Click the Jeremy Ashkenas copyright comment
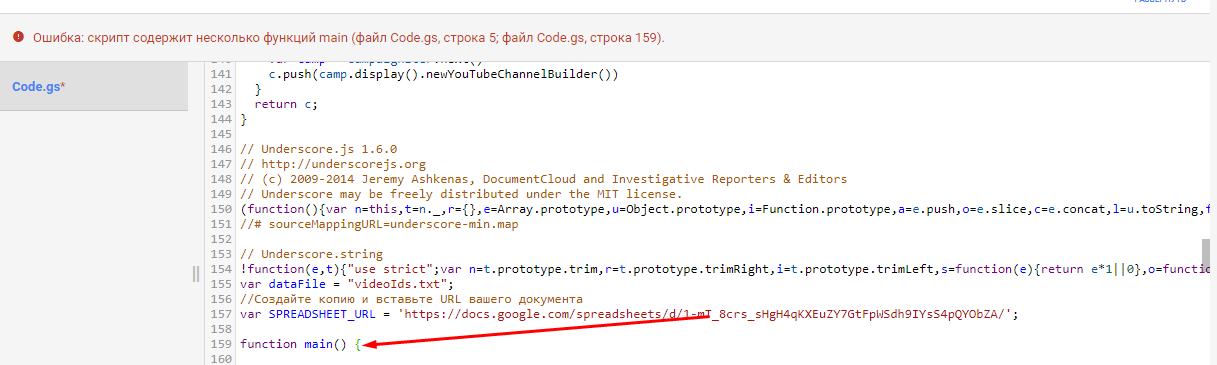Viewport: 1217px width, 365px height. (544, 179)
